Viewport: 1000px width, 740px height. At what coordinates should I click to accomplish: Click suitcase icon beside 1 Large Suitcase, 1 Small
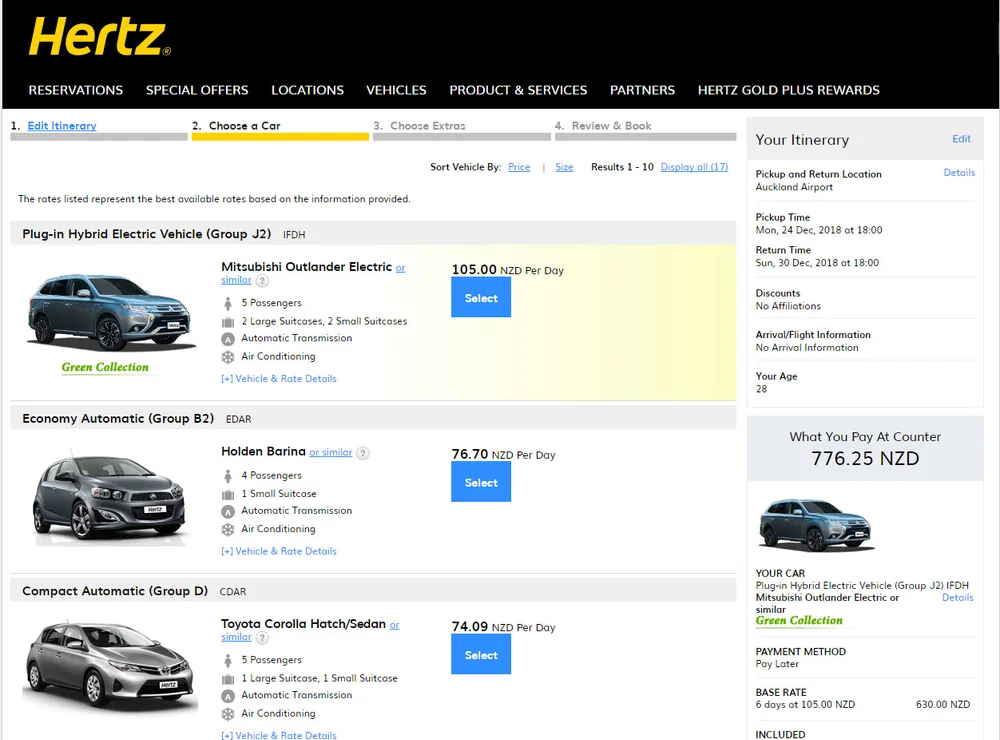click(228, 679)
